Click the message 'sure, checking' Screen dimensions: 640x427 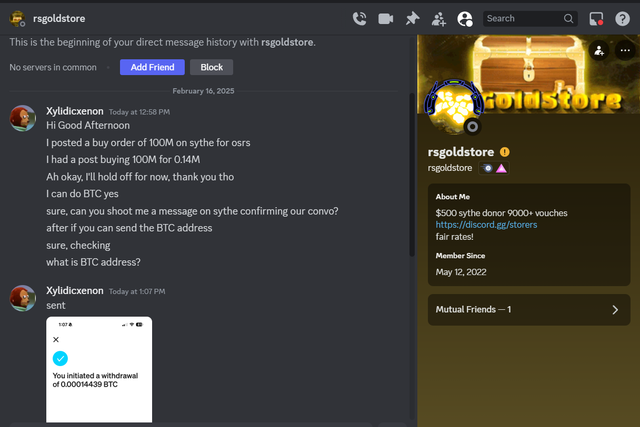coord(78,245)
